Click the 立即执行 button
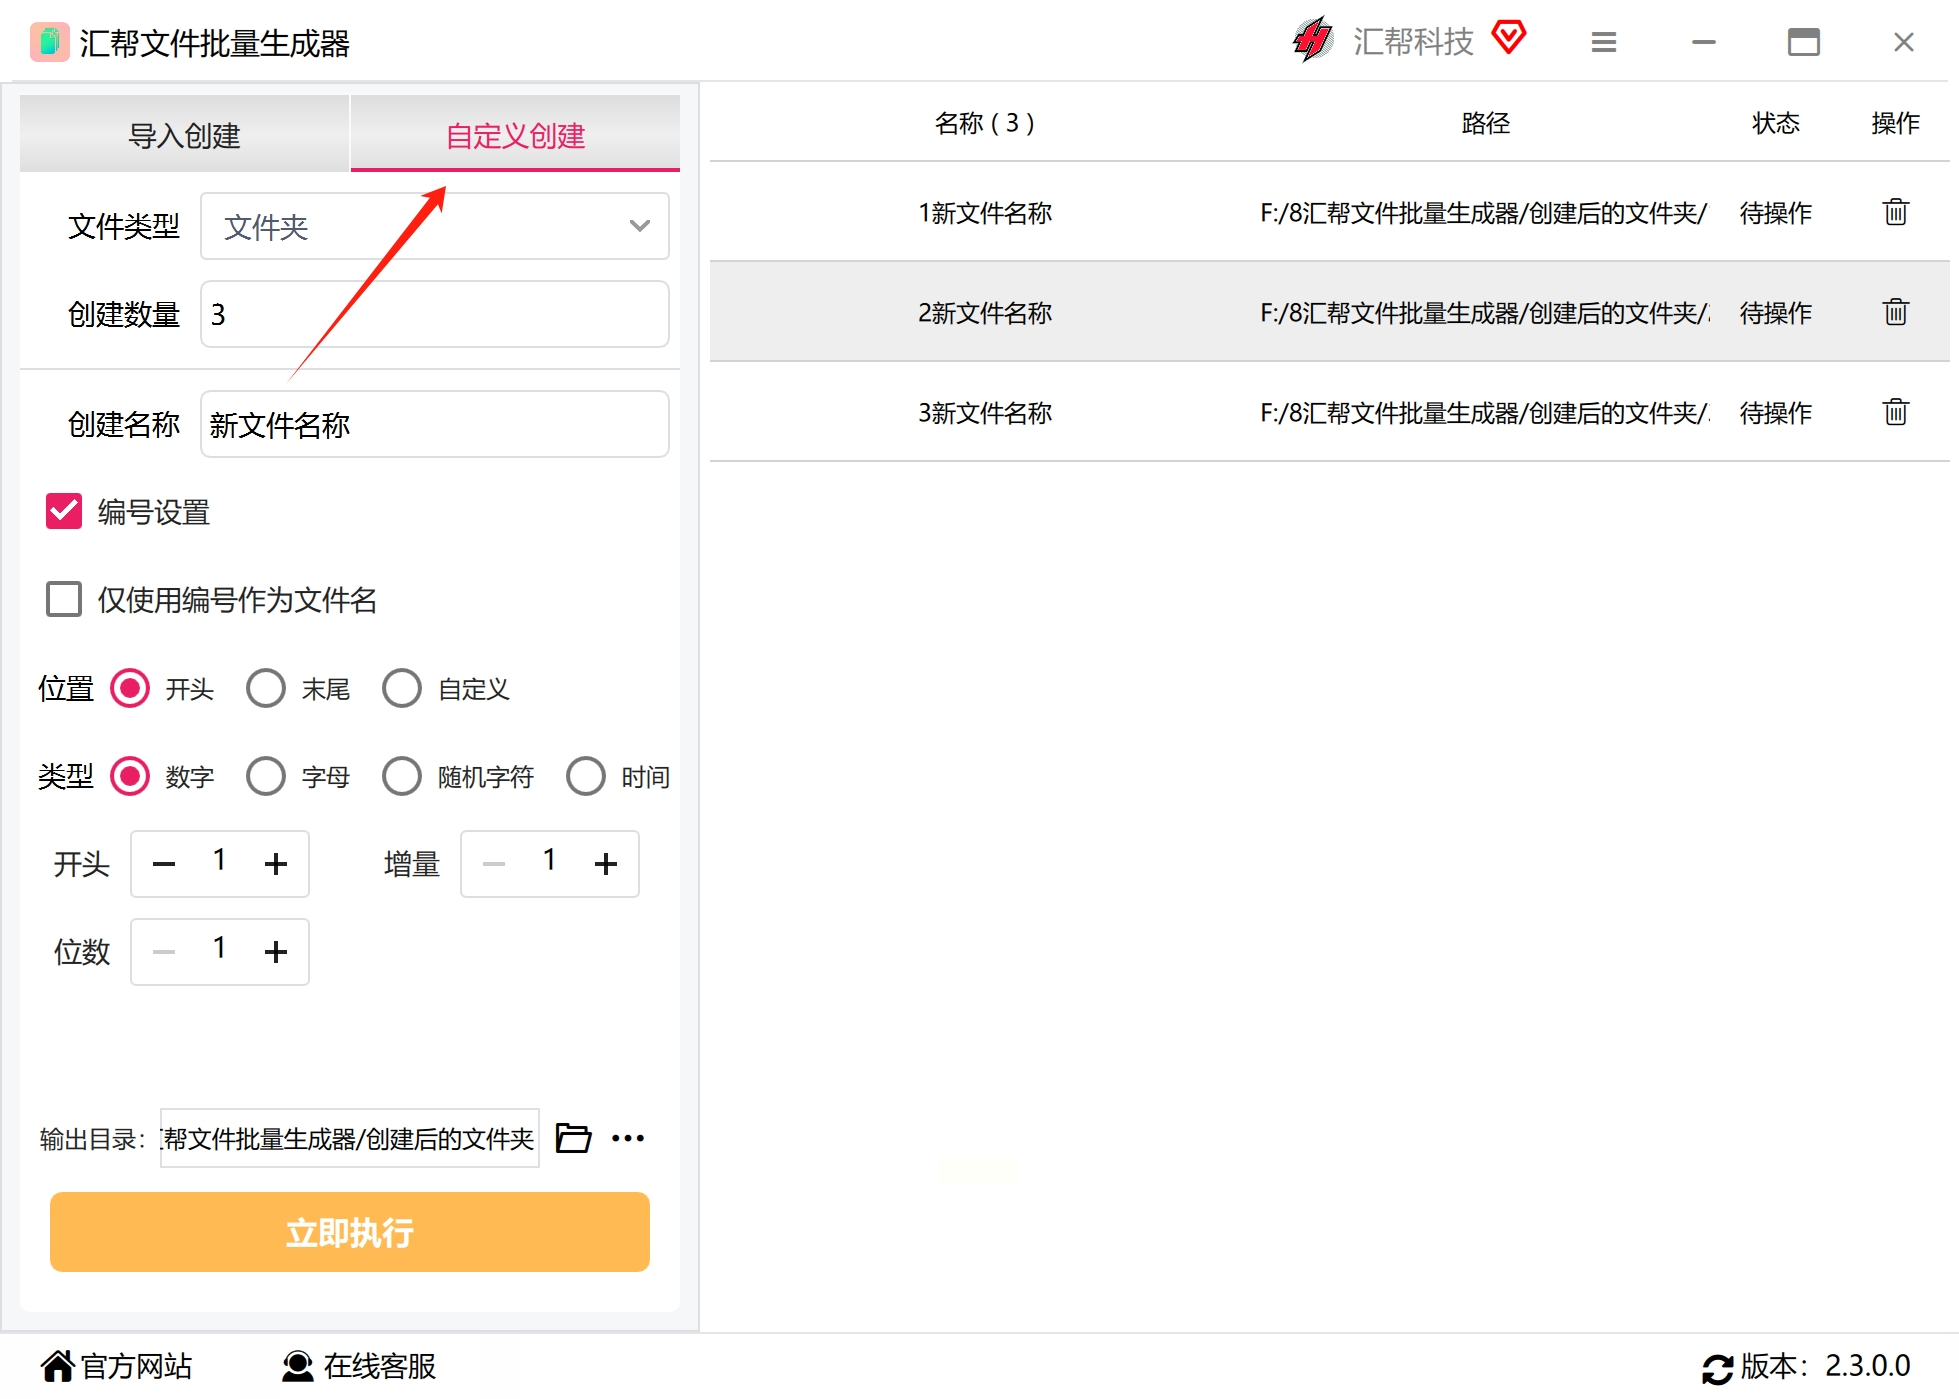The image size is (1959, 1399). pos(350,1232)
